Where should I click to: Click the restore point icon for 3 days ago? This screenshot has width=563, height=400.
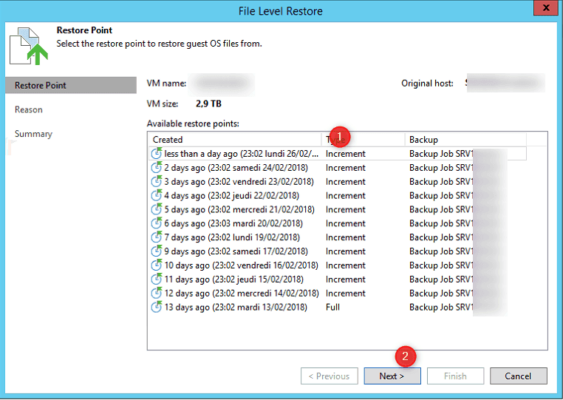(x=156, y=181)
